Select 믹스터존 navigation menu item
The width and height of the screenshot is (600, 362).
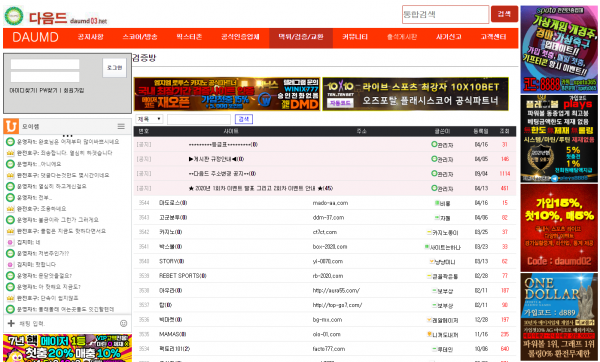click(189, 37)
